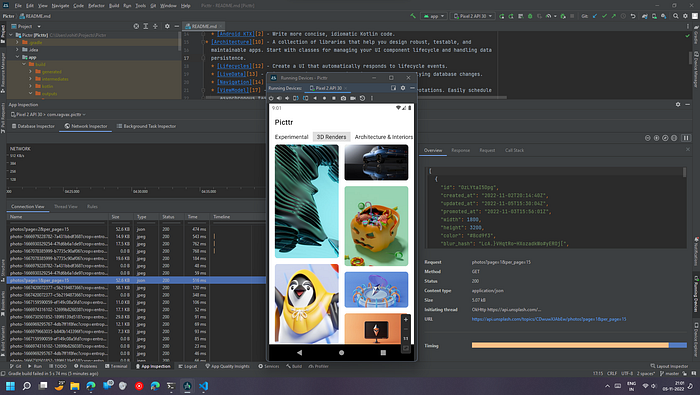Open the File menu
The image size is (700, 395).
pos(18,6)
